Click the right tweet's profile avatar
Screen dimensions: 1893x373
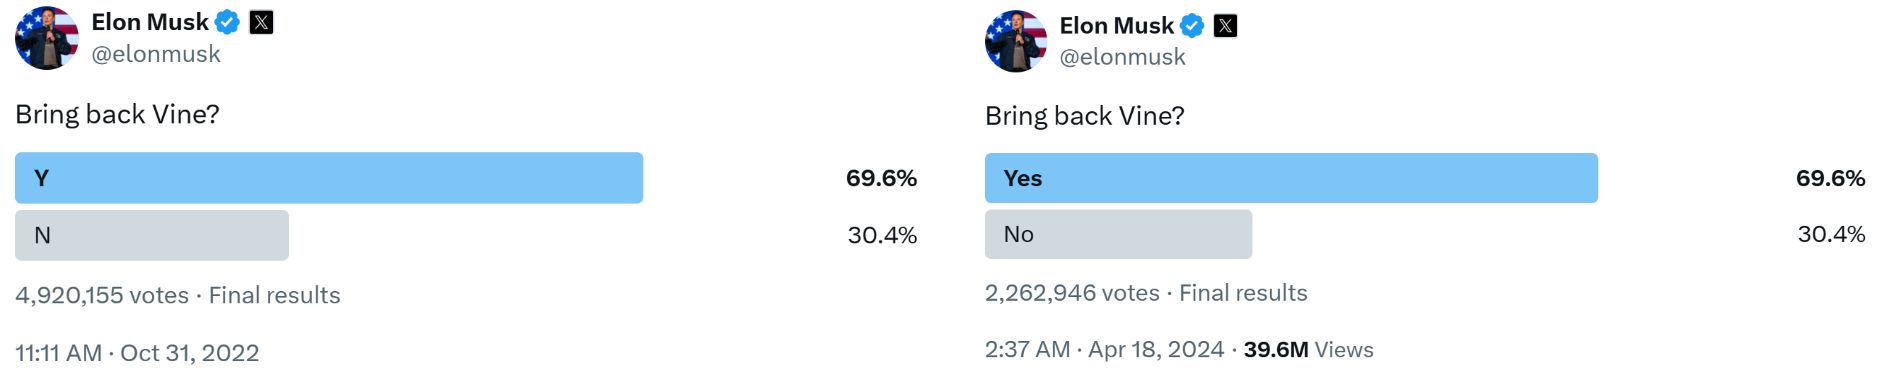(1016, 41)
